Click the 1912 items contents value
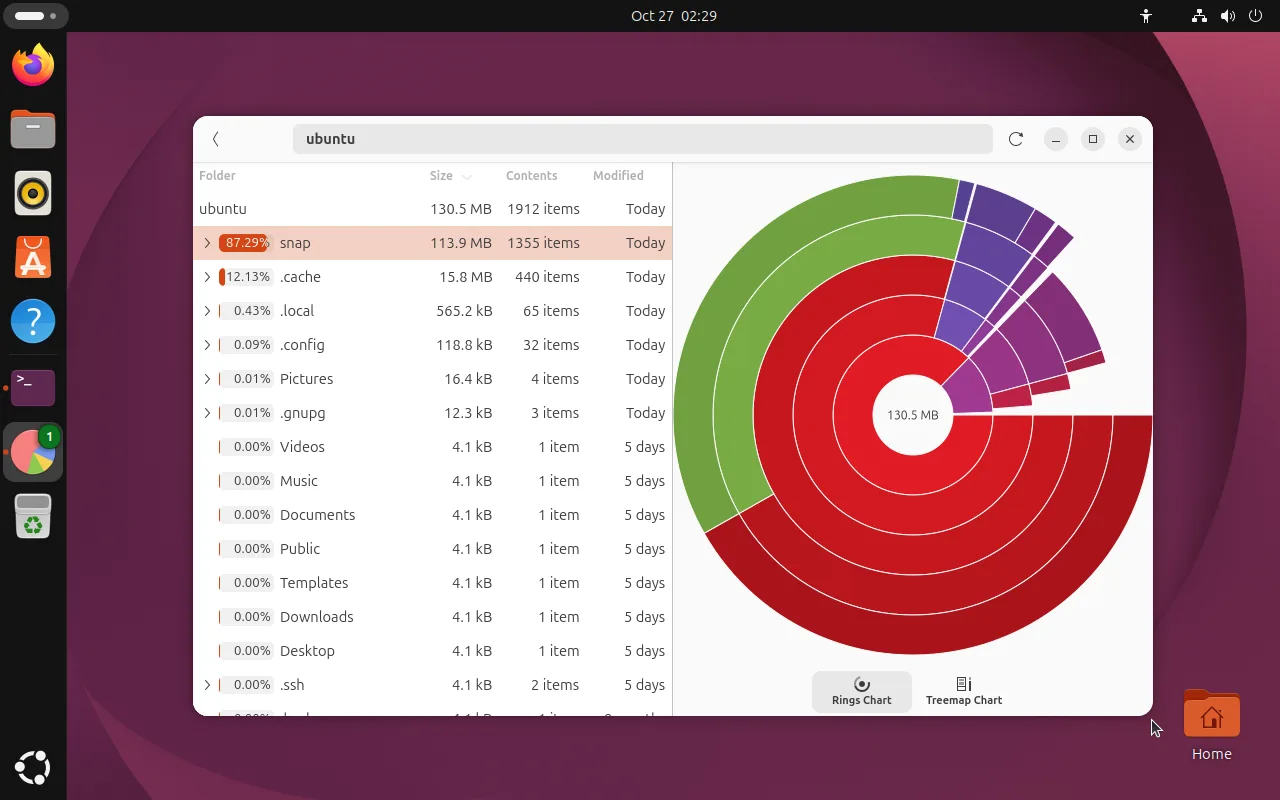This screenshot has width=1280, height=800. [543, 209]
